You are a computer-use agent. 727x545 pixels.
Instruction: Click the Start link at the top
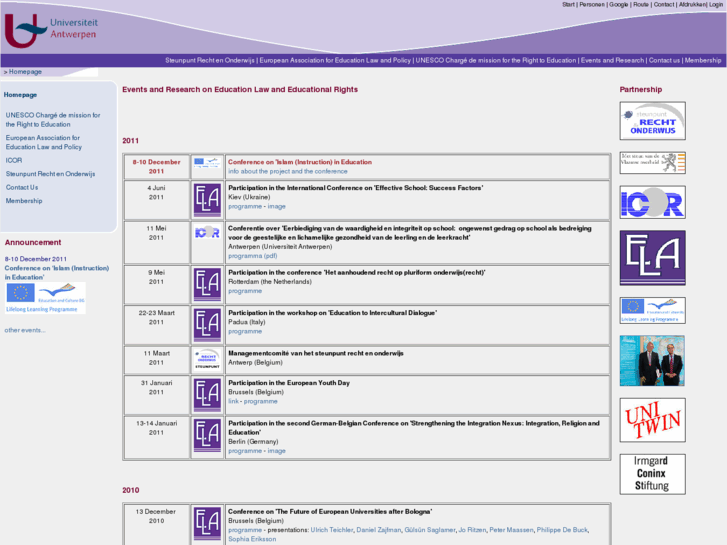coord(568,5)
